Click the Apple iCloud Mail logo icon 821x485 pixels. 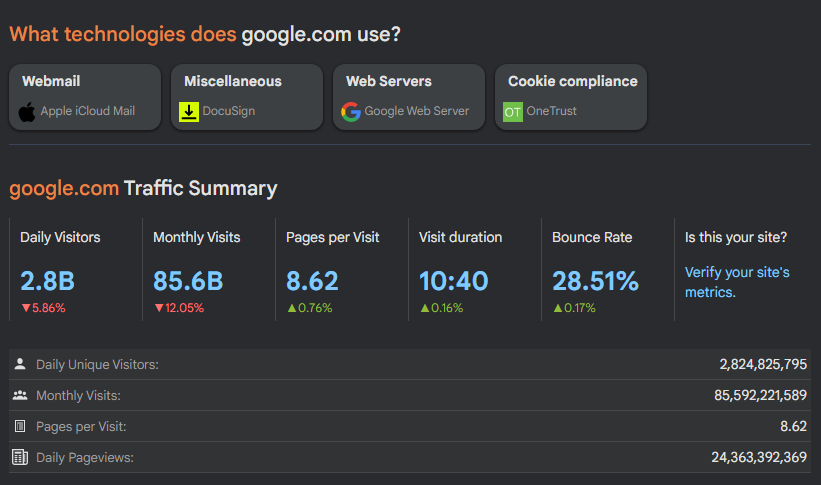coord(27,112)
